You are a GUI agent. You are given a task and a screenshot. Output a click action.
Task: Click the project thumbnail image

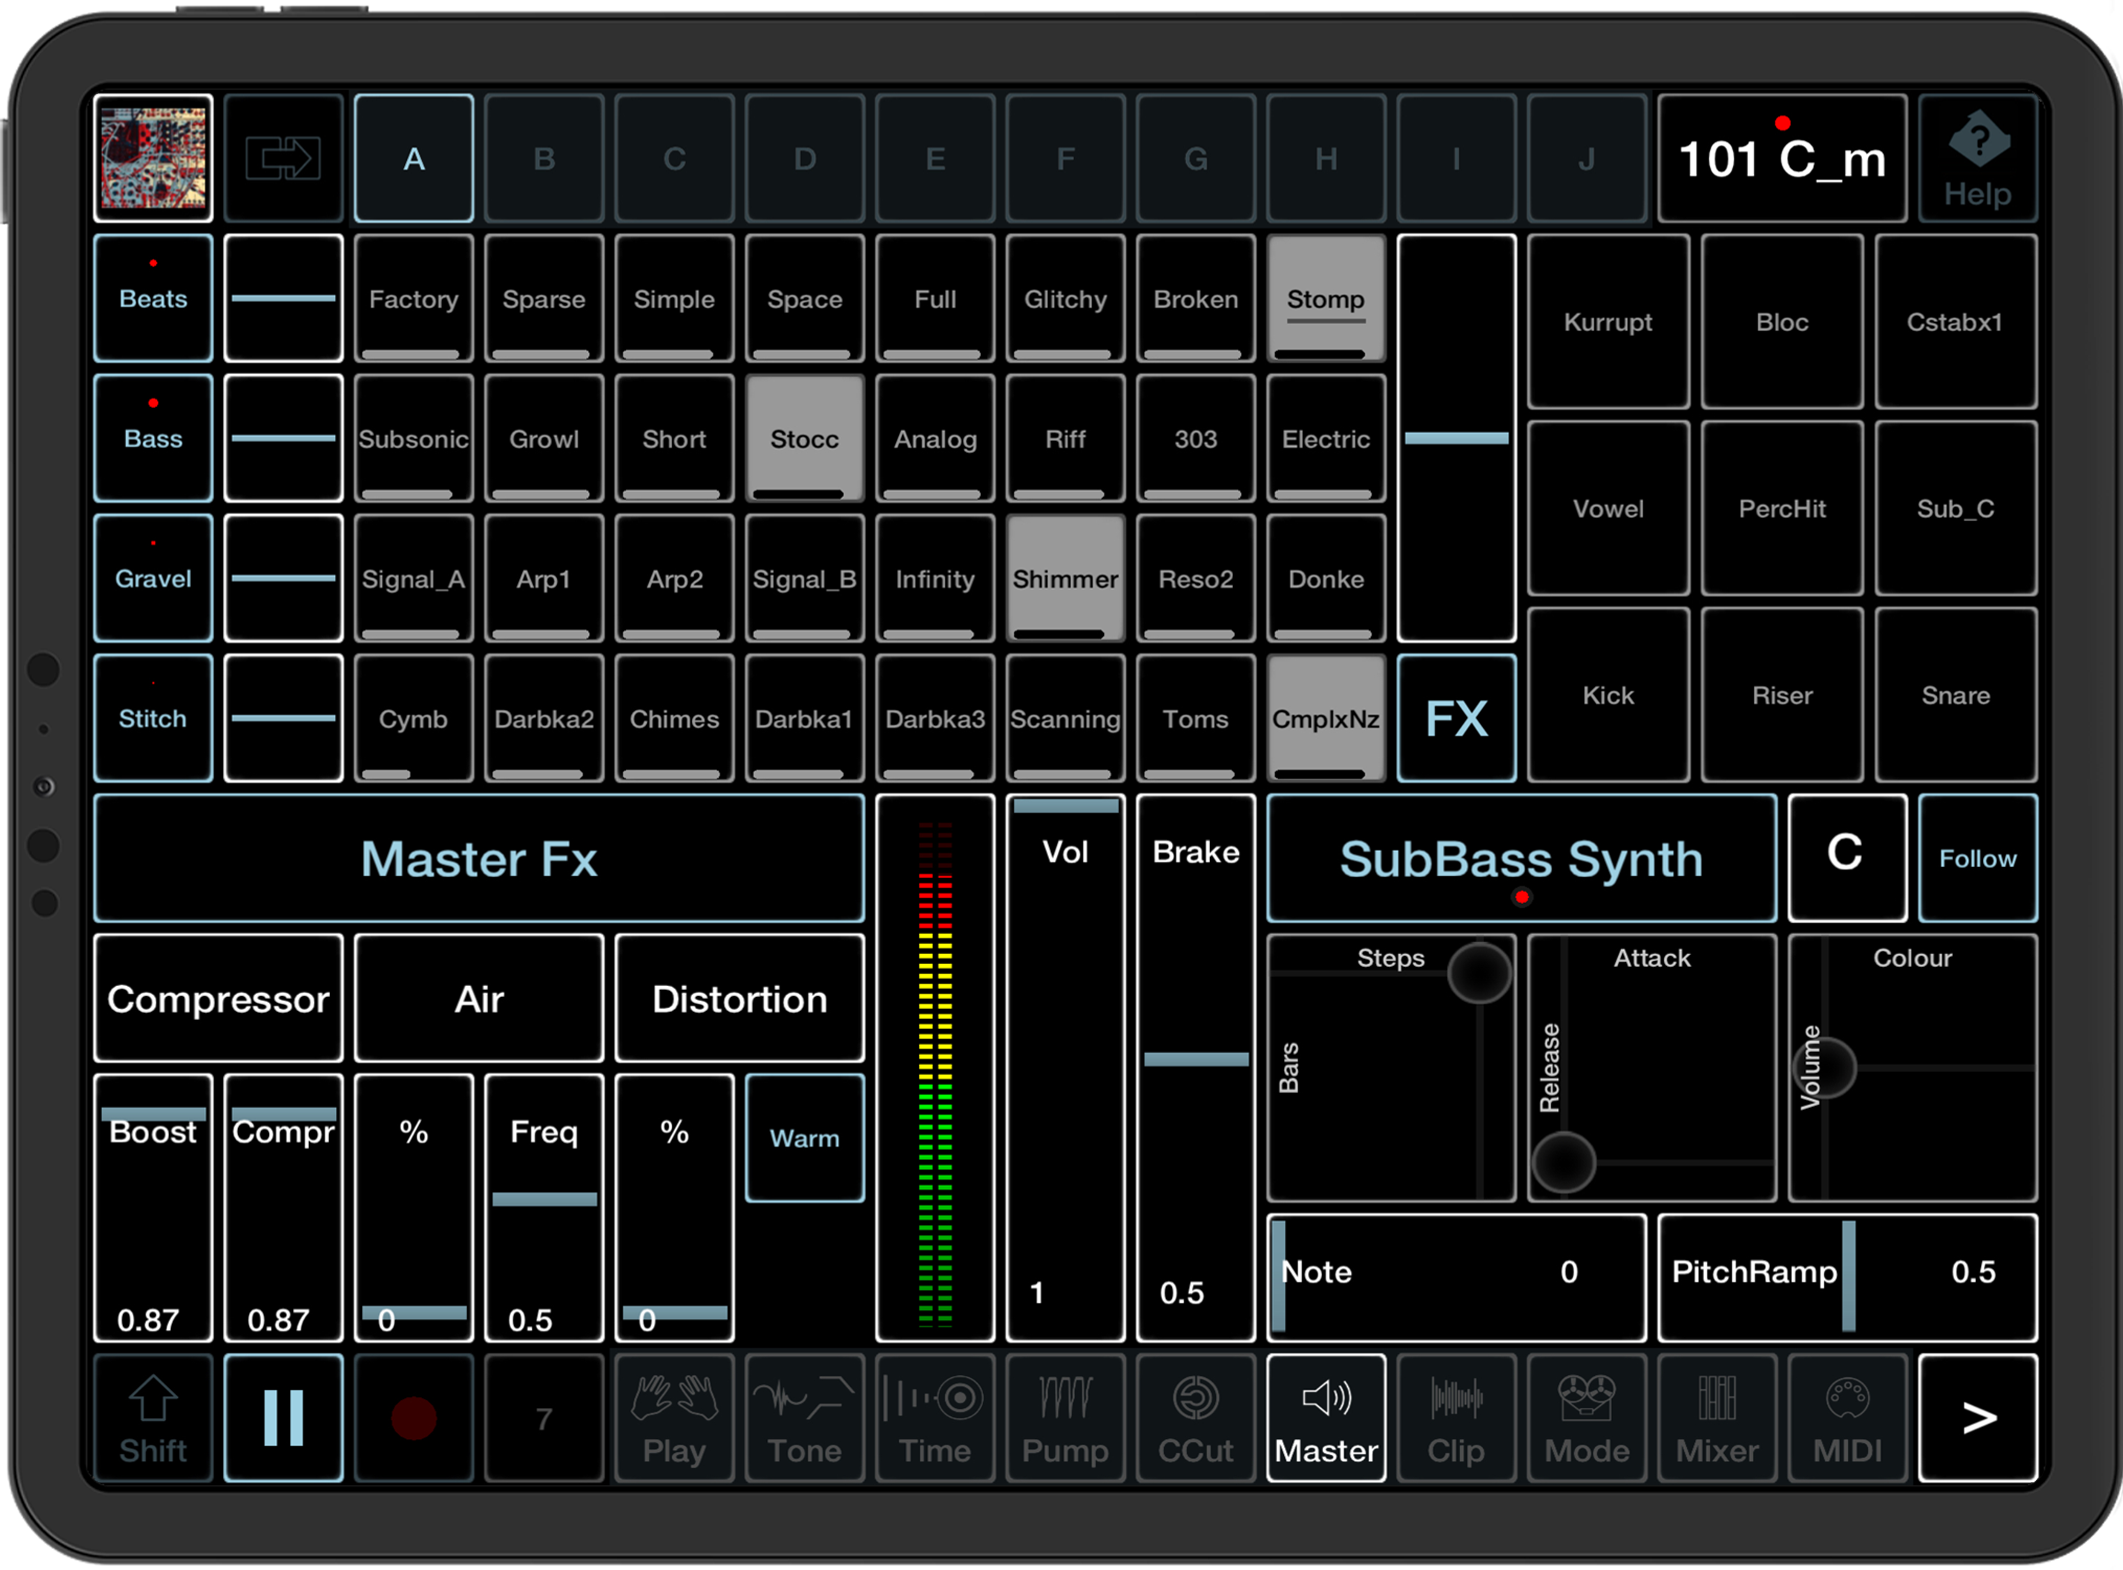(152, 158)
